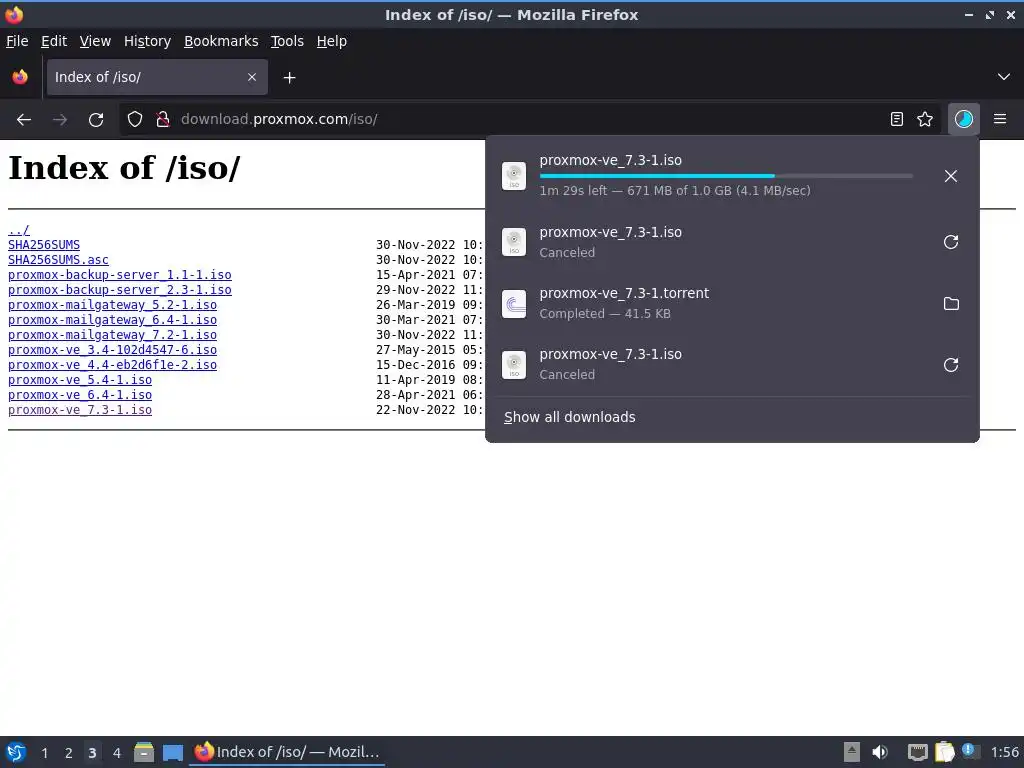Open the removable media eject tray icon
Viewport: 1024px width, 768px height.
[x=852, y=752]
